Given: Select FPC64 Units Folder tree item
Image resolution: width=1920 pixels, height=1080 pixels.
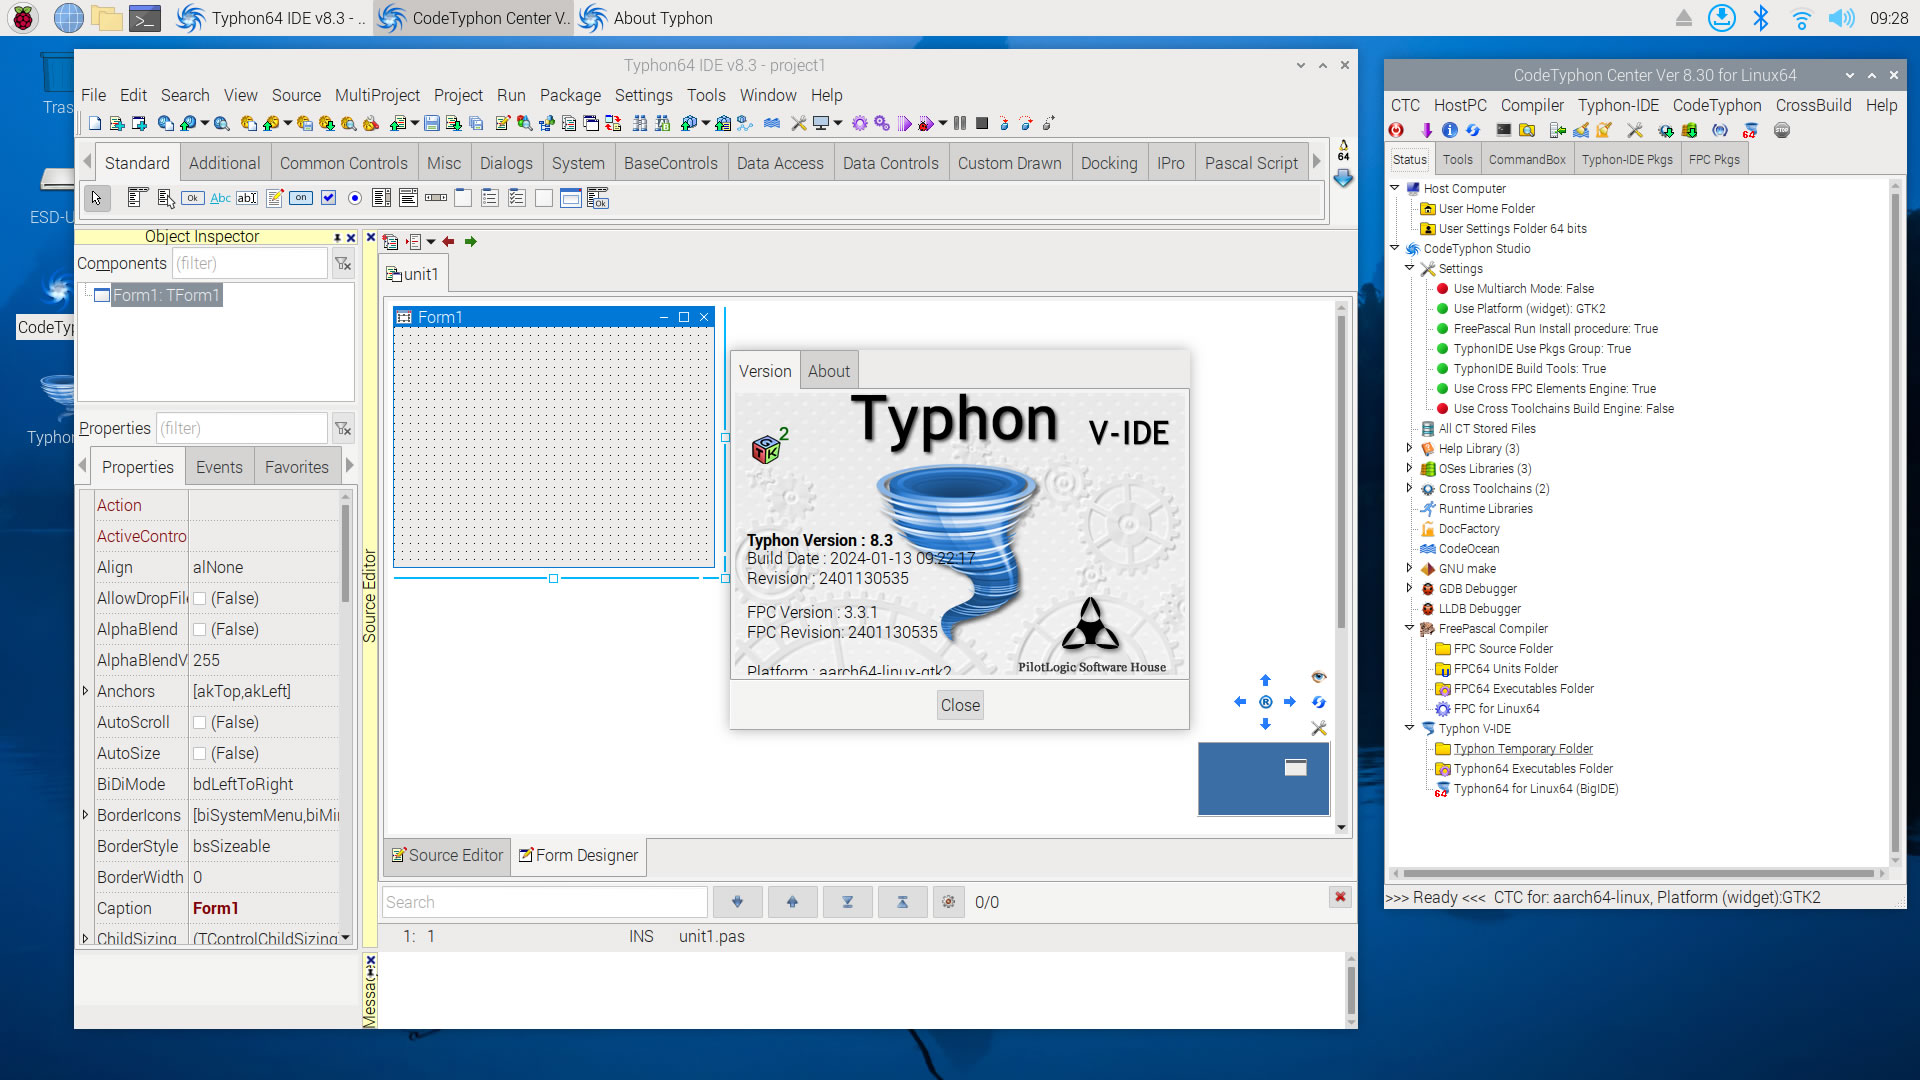Looking at the screenshot, I should click(x=1505, y=668).
